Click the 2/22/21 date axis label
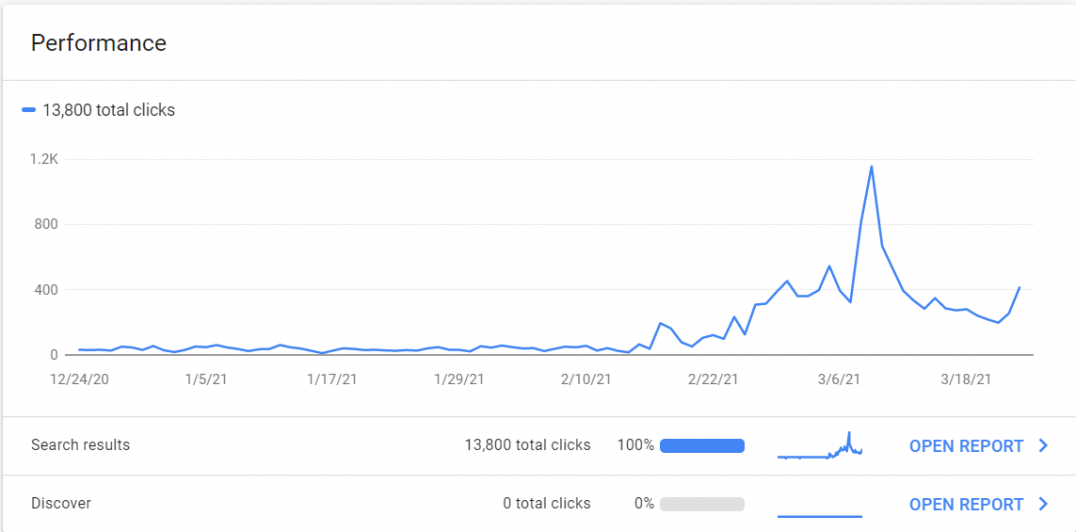Viewport: 1076px width, 532px height. click(714, 379)
